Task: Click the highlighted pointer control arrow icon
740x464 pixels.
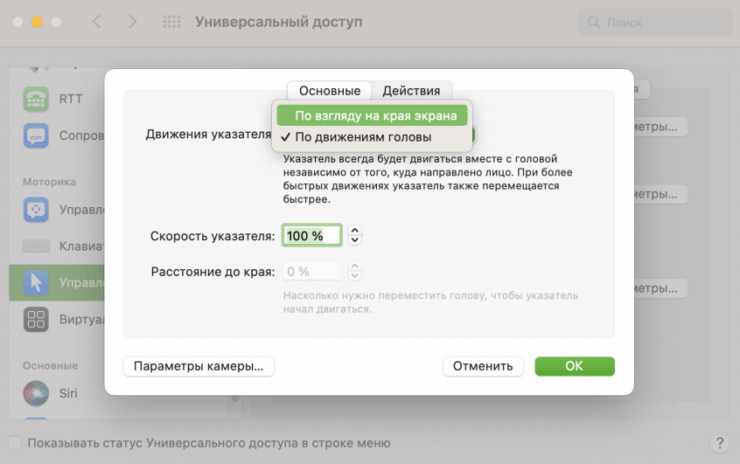Action: [x=36, y=283]
